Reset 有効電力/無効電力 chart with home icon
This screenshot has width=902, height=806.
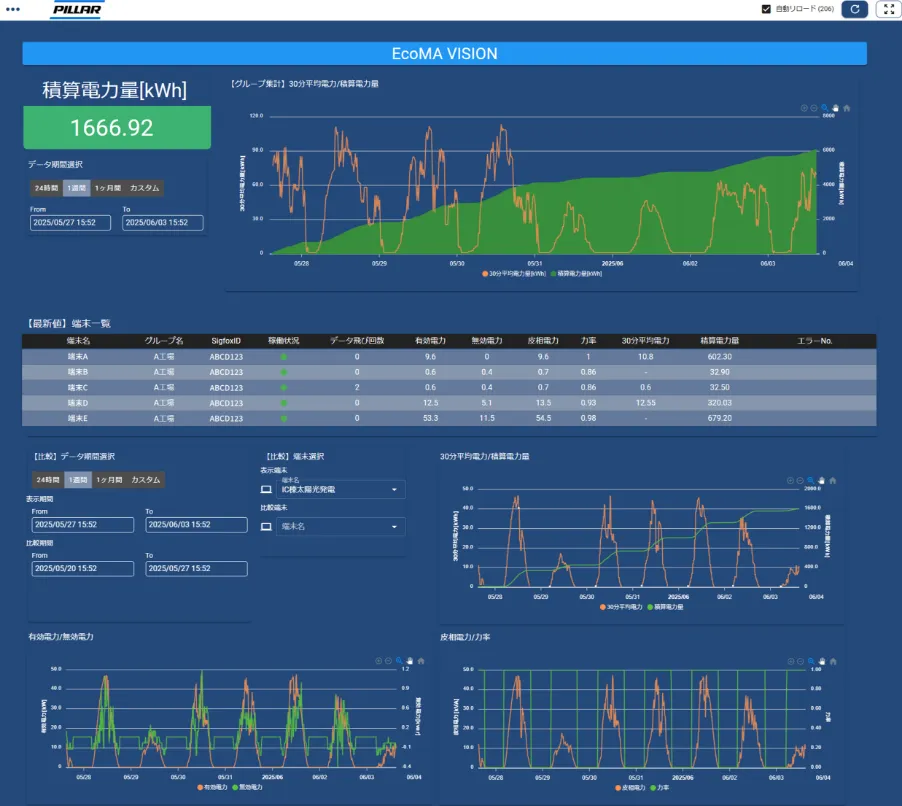(x=421, y=661)
